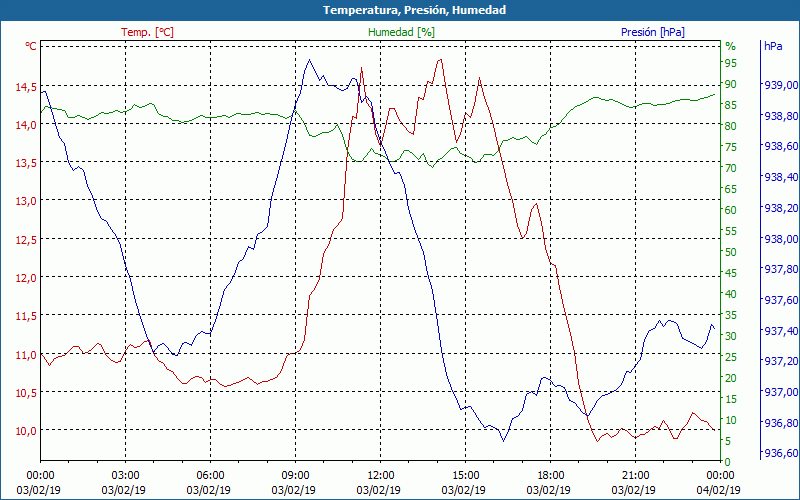This screenshot has width=800, height=500.
Task: Click the '90' humidity axis value
Action: [x=731, y=84]
